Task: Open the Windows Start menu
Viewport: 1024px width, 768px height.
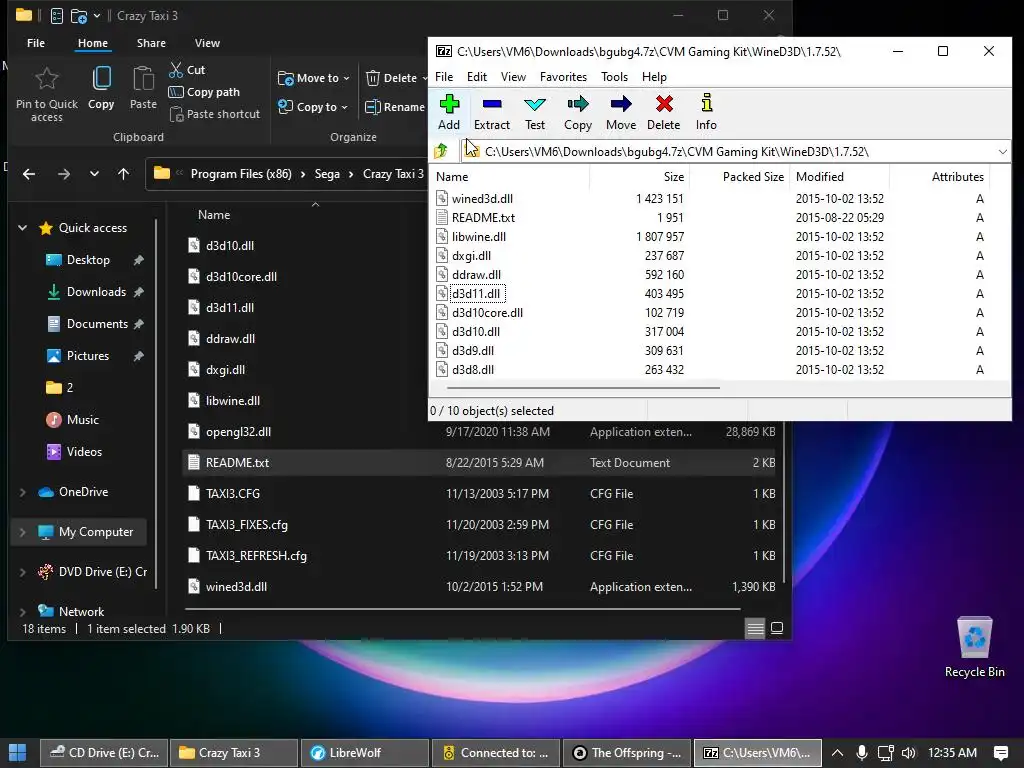Action: click(x=18, y=753)
